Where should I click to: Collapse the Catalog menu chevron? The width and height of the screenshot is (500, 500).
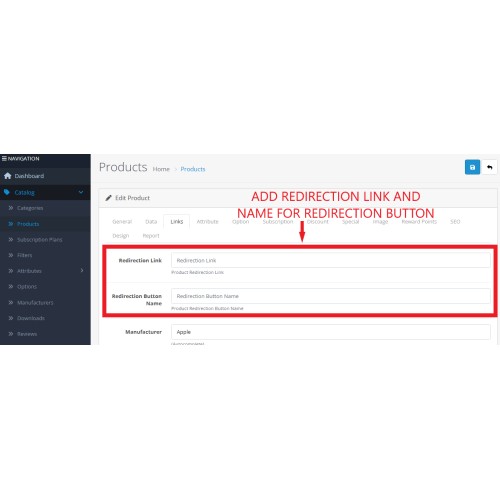(x=81, y=192)
